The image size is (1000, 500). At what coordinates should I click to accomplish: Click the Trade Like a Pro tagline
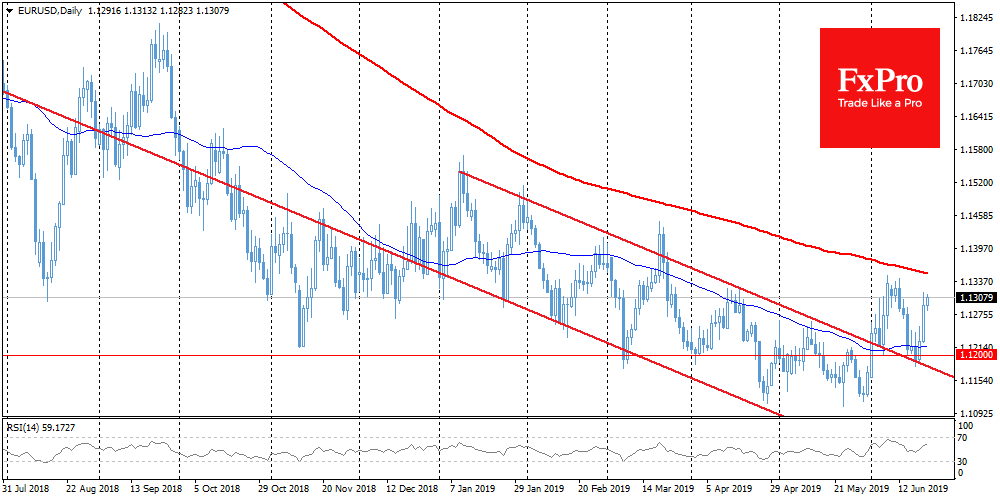[880, 105]
